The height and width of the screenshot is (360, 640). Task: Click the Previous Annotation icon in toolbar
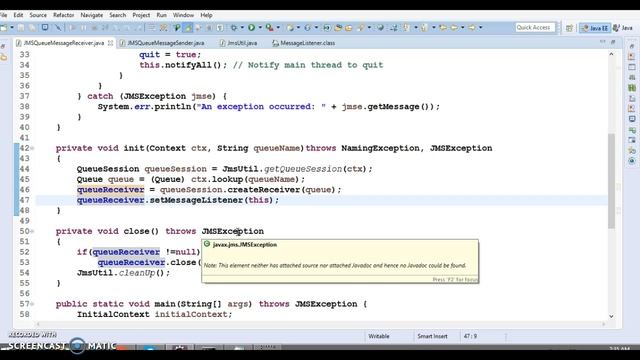pos(424,27)
